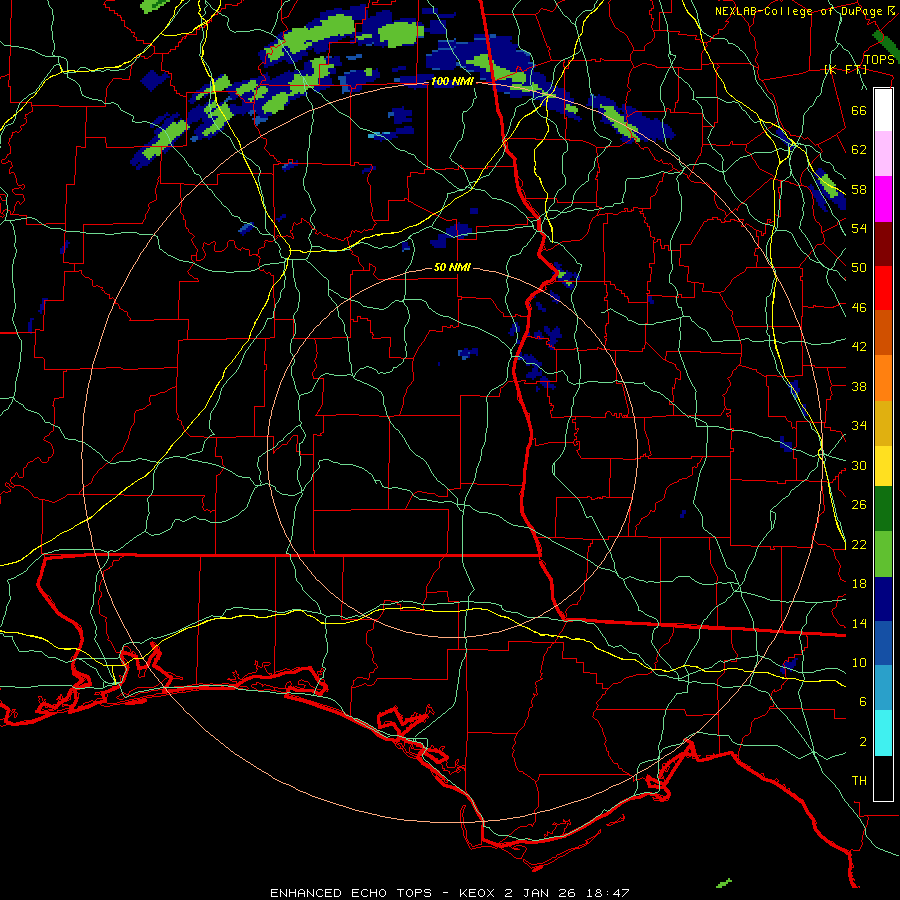Screen dimensions: 900x900
Task: Click the legend value 42
Action: click(x=859, y=347)
